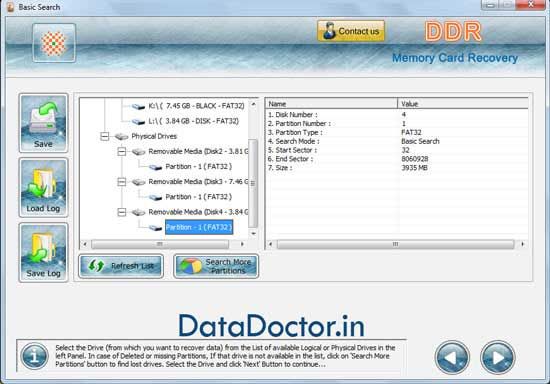
Task: Click drive tree scroll up arrow
Action: [x=253, y=104]
